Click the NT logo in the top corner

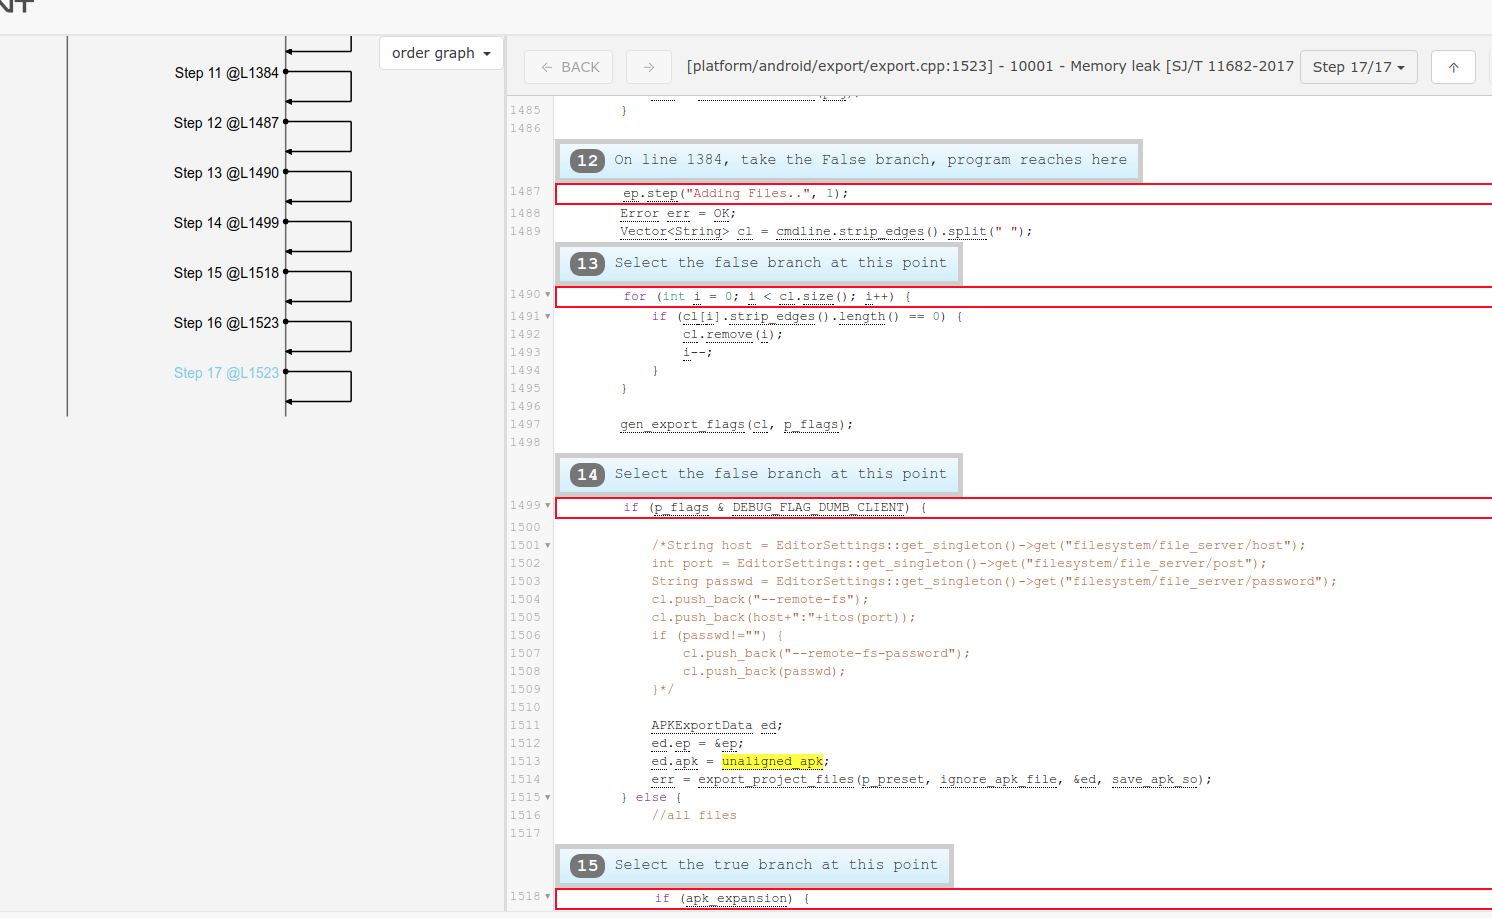click(16, 8)
